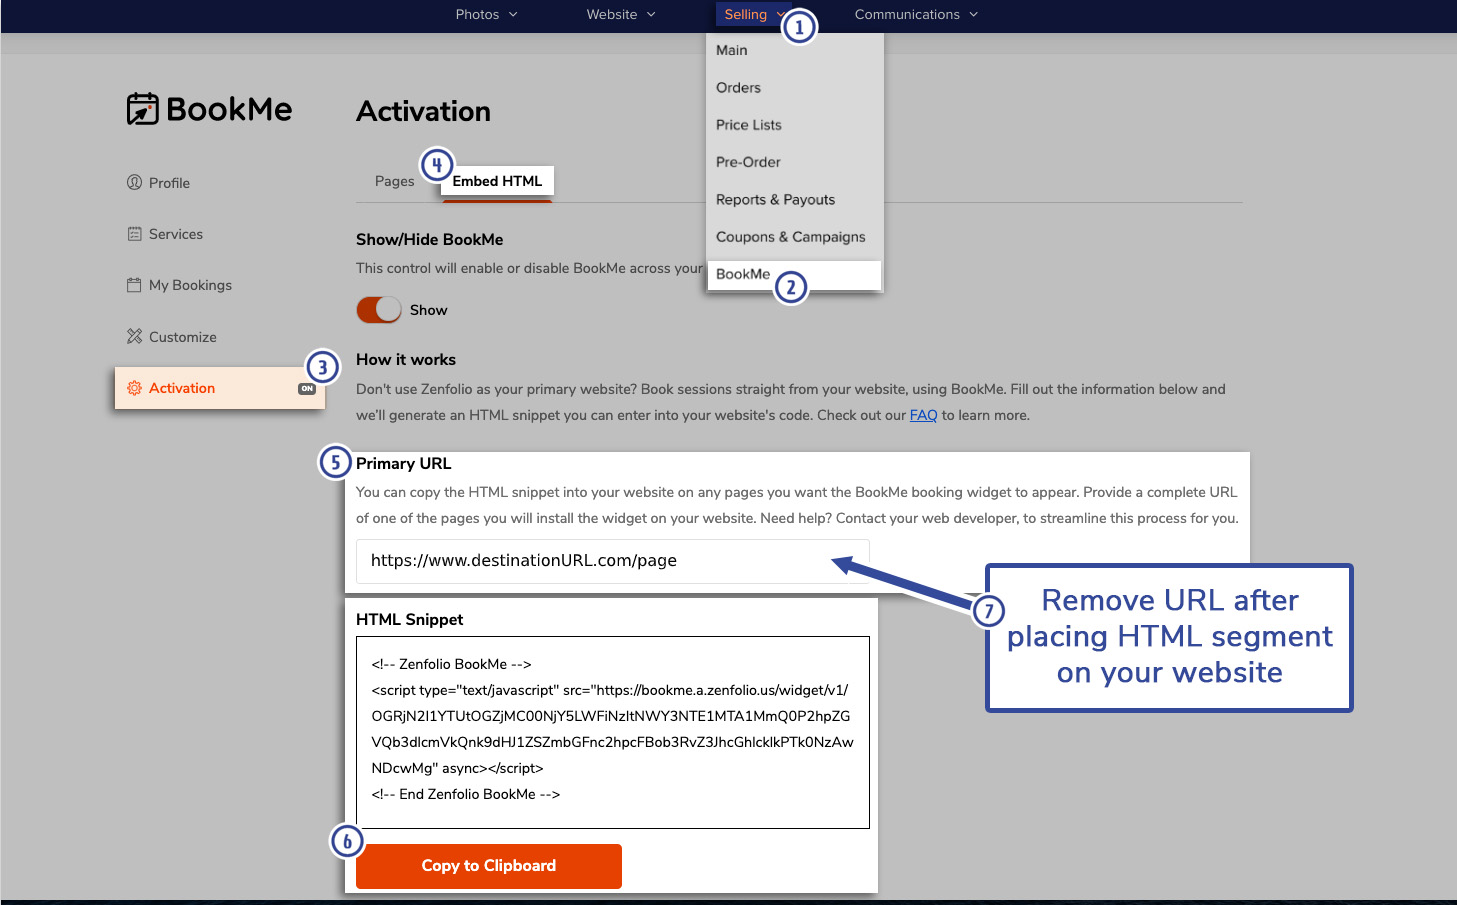Collapse the Selling dropdown menu
Viewport: 1457px width, 905px height.
pos(754,14)
